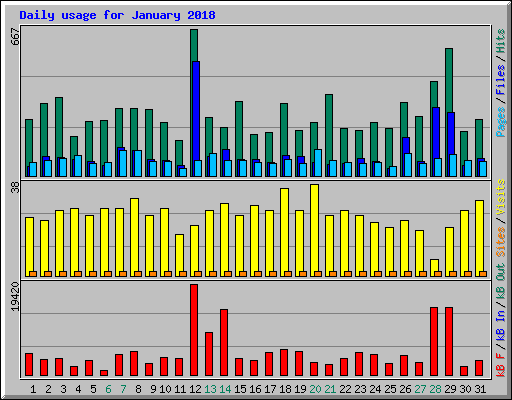Click the day 12 x-axis label
The width and height of the screenshot is (512, 400).
click(195, 389)
